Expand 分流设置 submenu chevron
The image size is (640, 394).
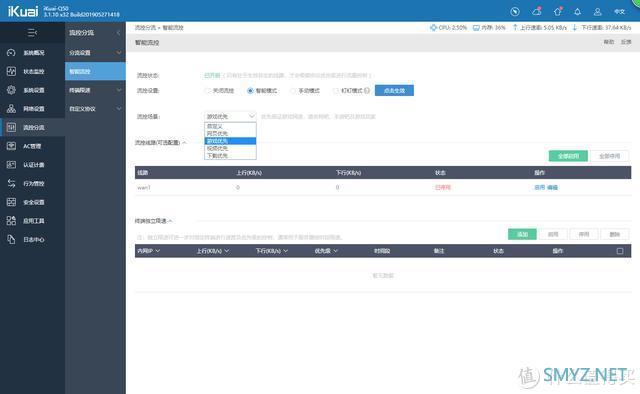[x=119, y=53]
